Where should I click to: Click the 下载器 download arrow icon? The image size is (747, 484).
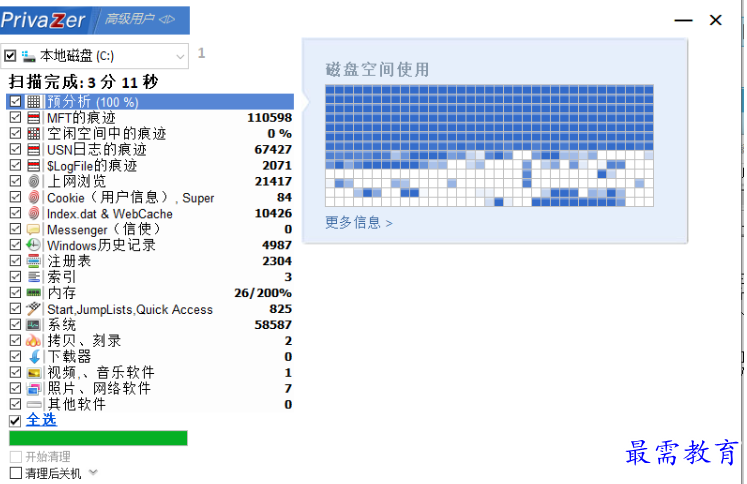pos(34,356)
